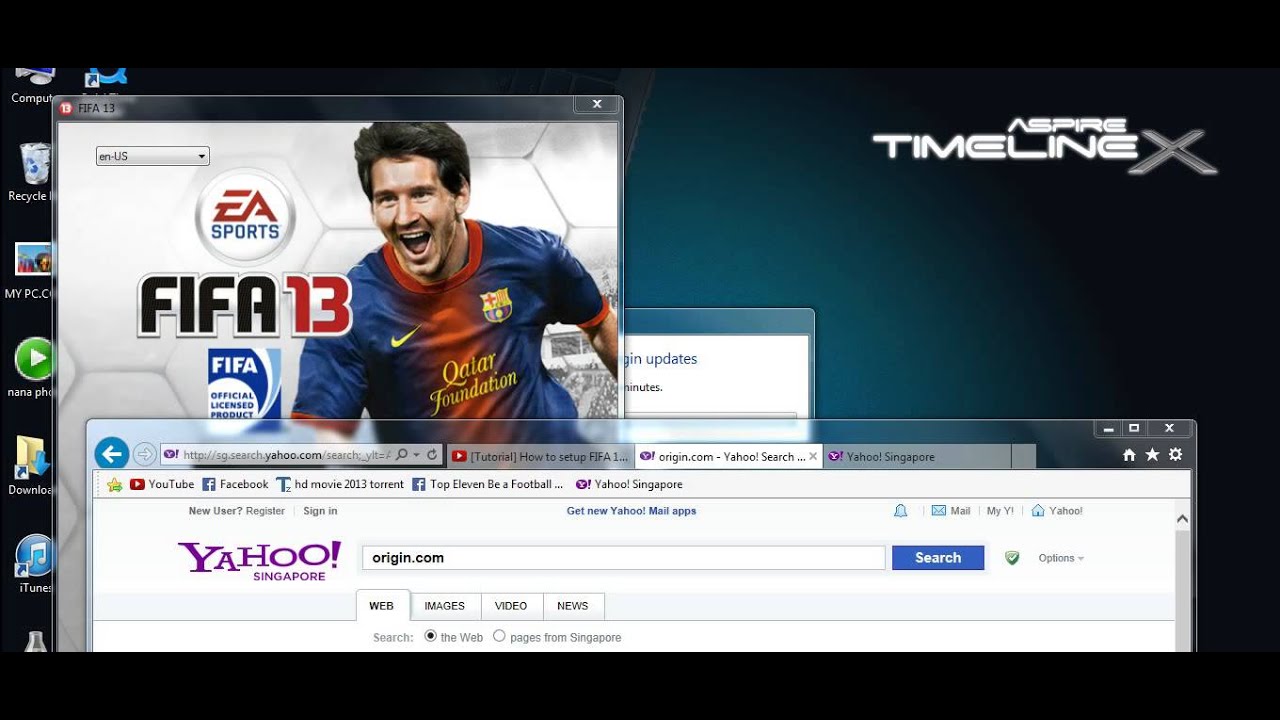This screenshot has width=1280, height=720.
Task: Go back with the browser Back arrow
Action: point(111,454)
